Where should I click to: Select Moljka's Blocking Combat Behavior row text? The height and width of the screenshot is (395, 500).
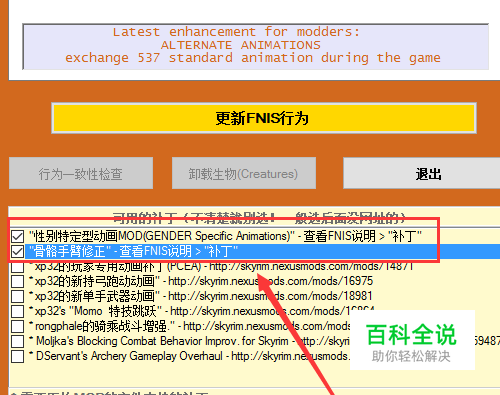click(x=189, y=341)
